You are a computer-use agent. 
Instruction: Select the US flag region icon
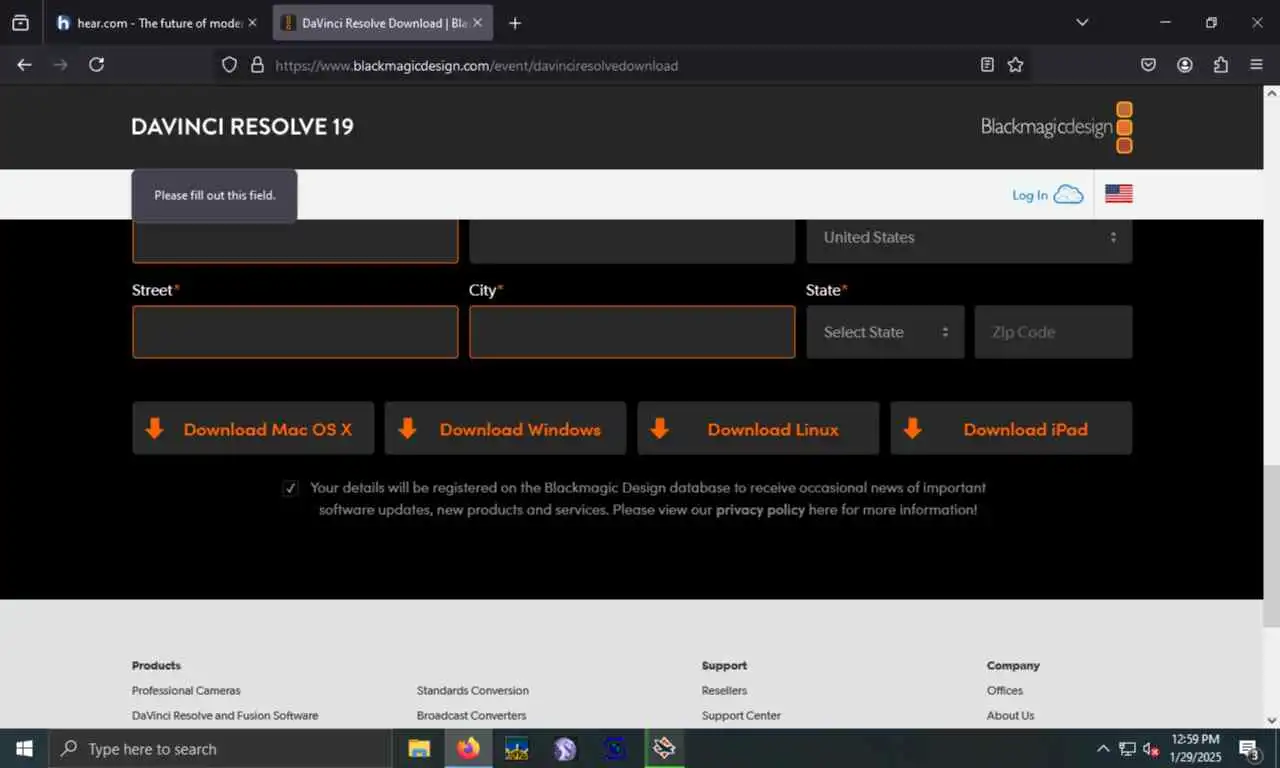click(x=1119, y=194)
